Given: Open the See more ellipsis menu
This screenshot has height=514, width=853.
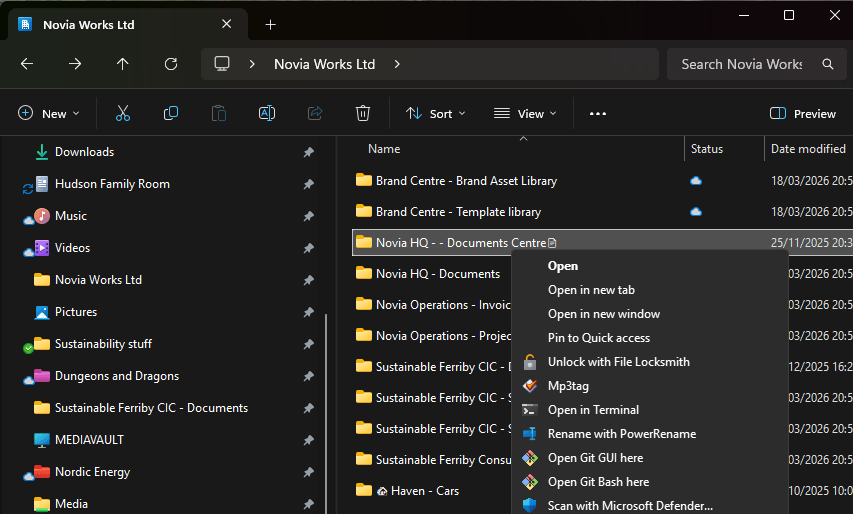Looking at the screenshot, I should tap(598, 114).
